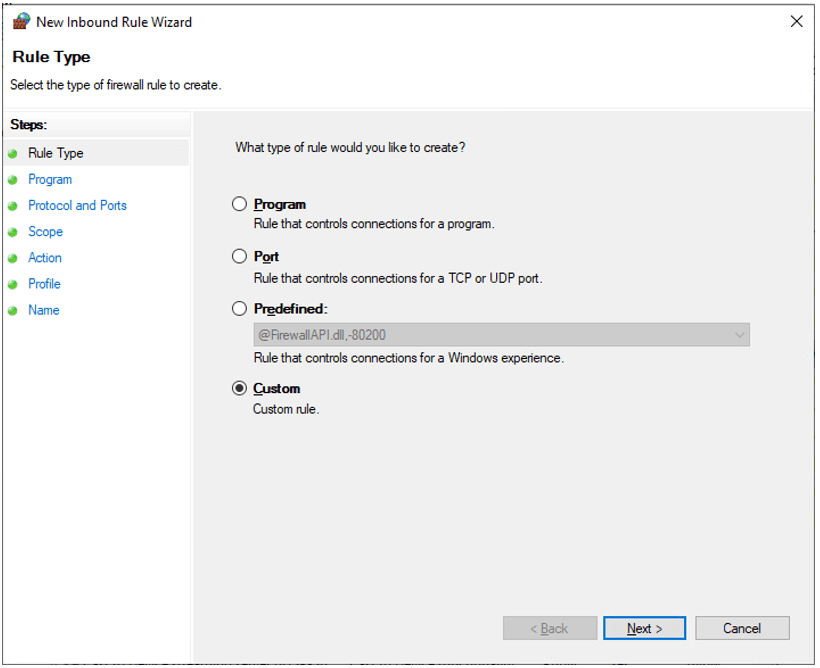Close the wizard window with X

coord(796,21)
